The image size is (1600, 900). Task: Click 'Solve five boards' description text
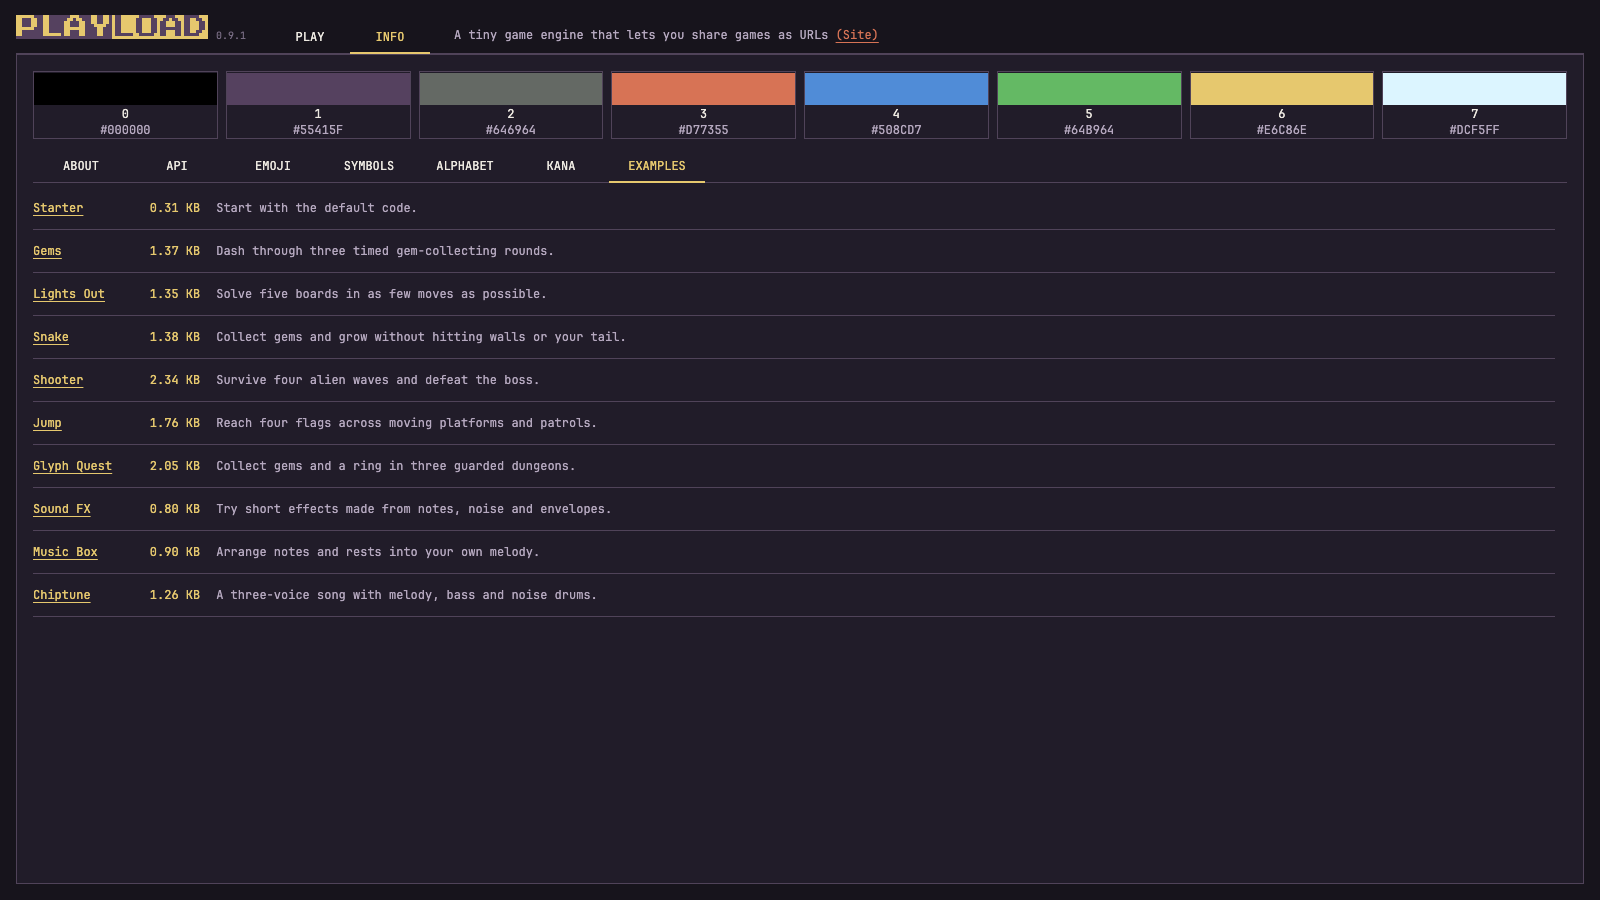[x=381, y=294]
